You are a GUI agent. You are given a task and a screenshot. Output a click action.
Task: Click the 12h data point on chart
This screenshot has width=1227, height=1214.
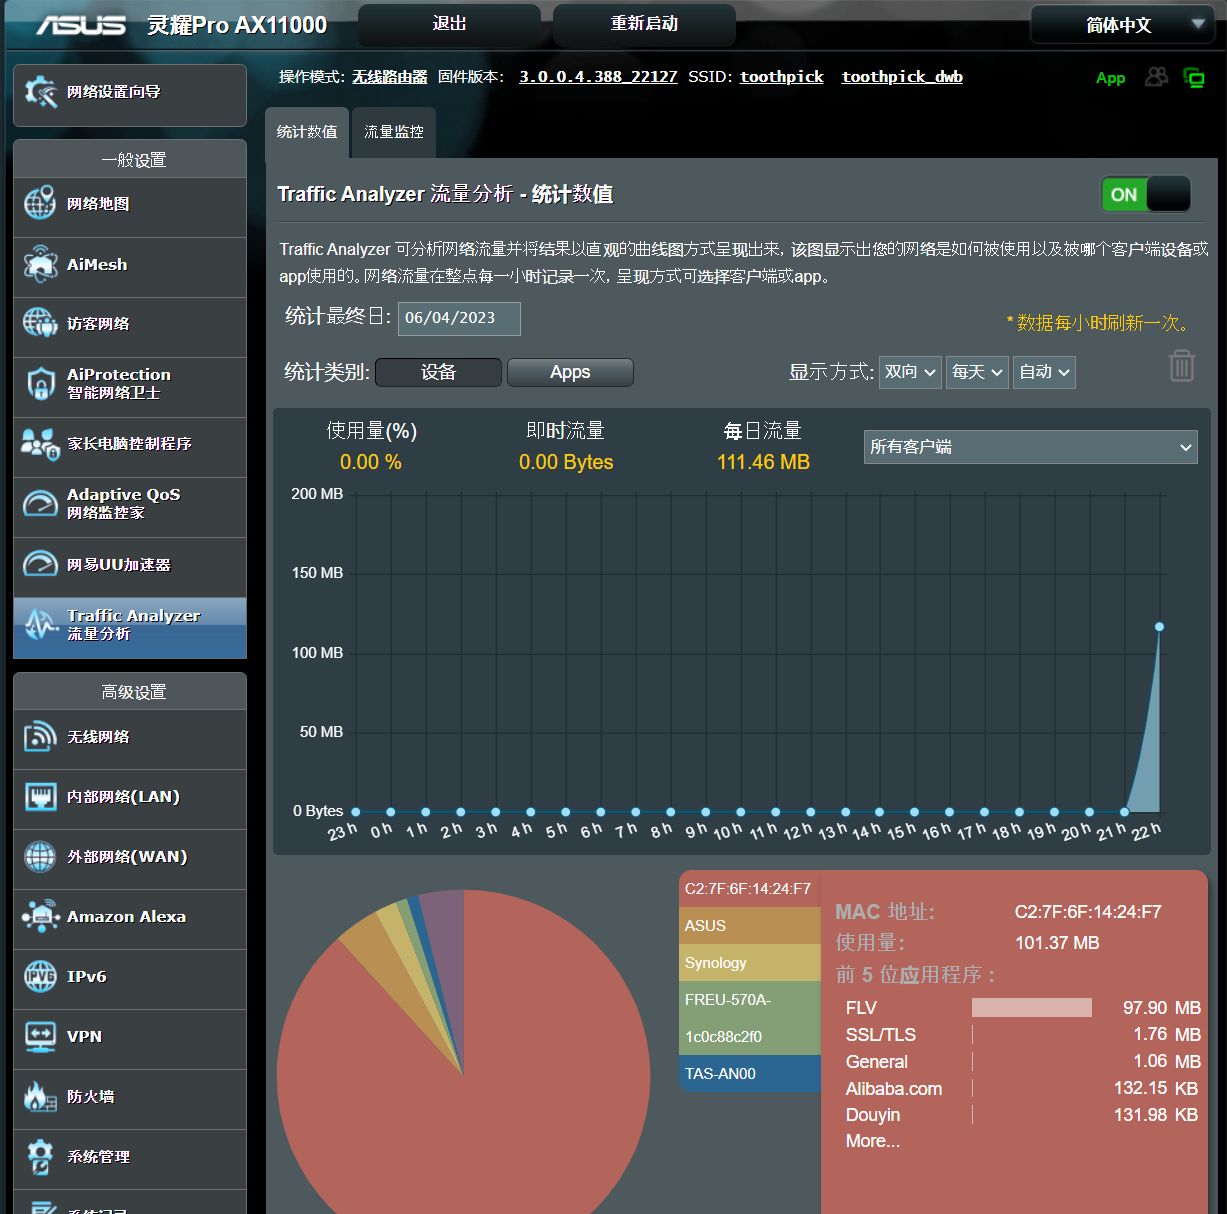(x=810, y=812)
